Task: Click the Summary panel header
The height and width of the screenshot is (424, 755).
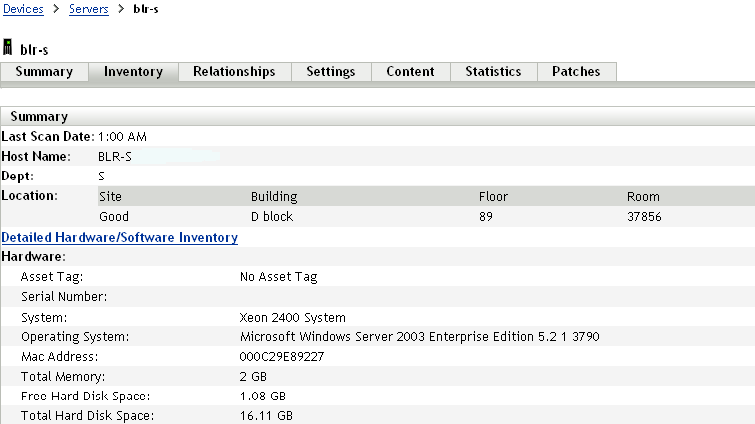Action: 39,117
